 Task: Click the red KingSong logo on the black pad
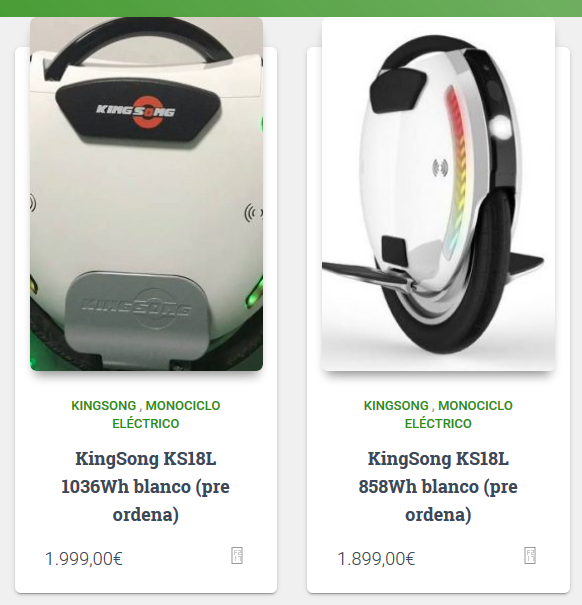[135, 111]
